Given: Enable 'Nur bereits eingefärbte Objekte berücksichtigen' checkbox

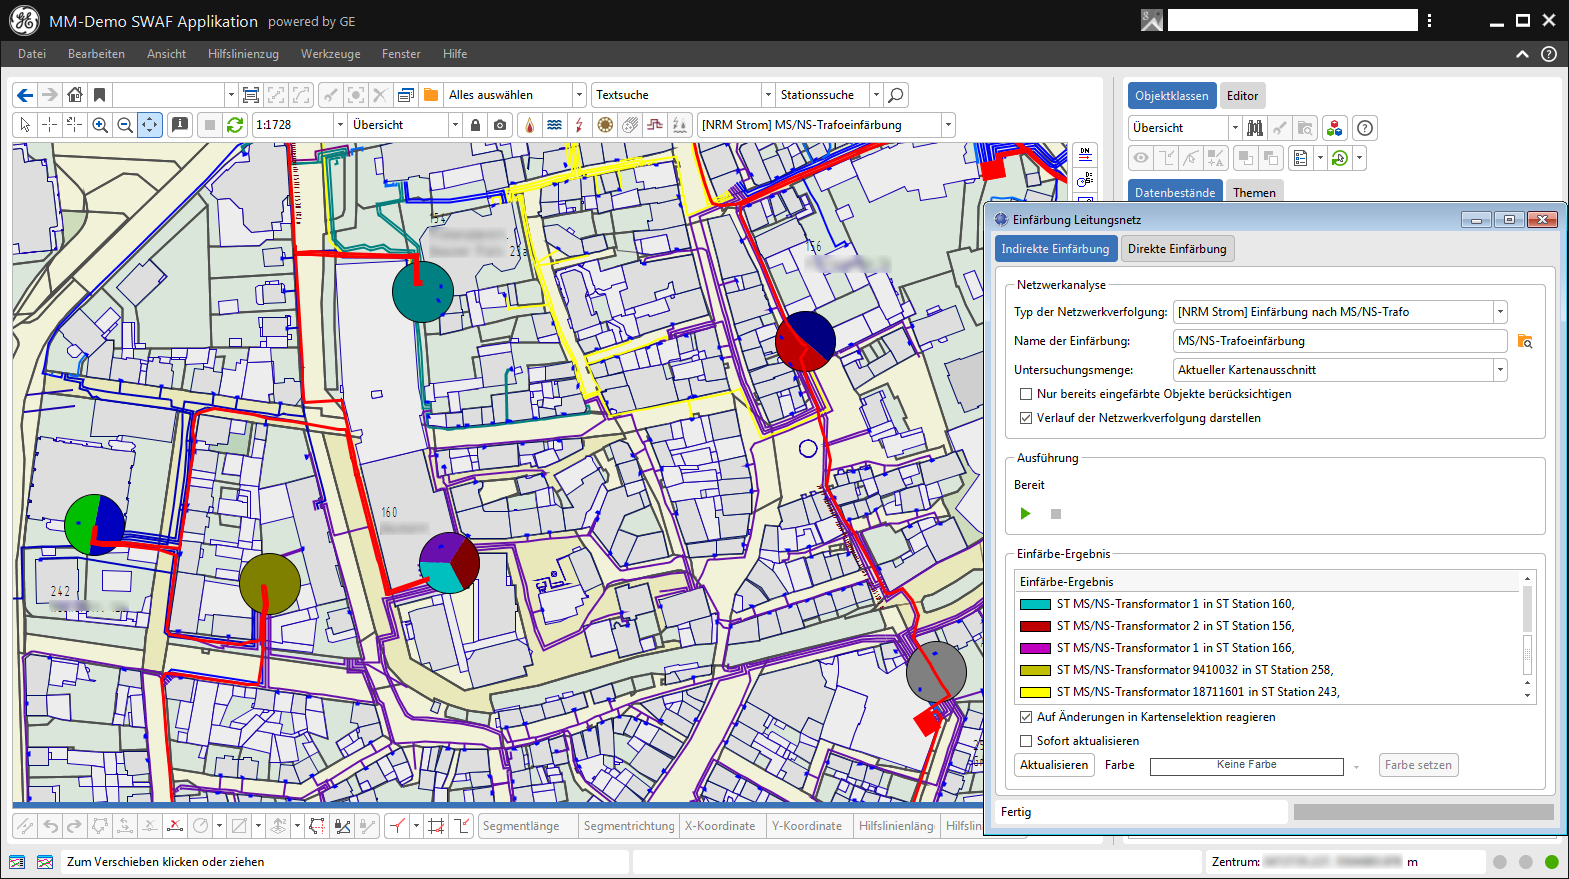Looking at the screenshot, I should click(x=1026, y=394).
